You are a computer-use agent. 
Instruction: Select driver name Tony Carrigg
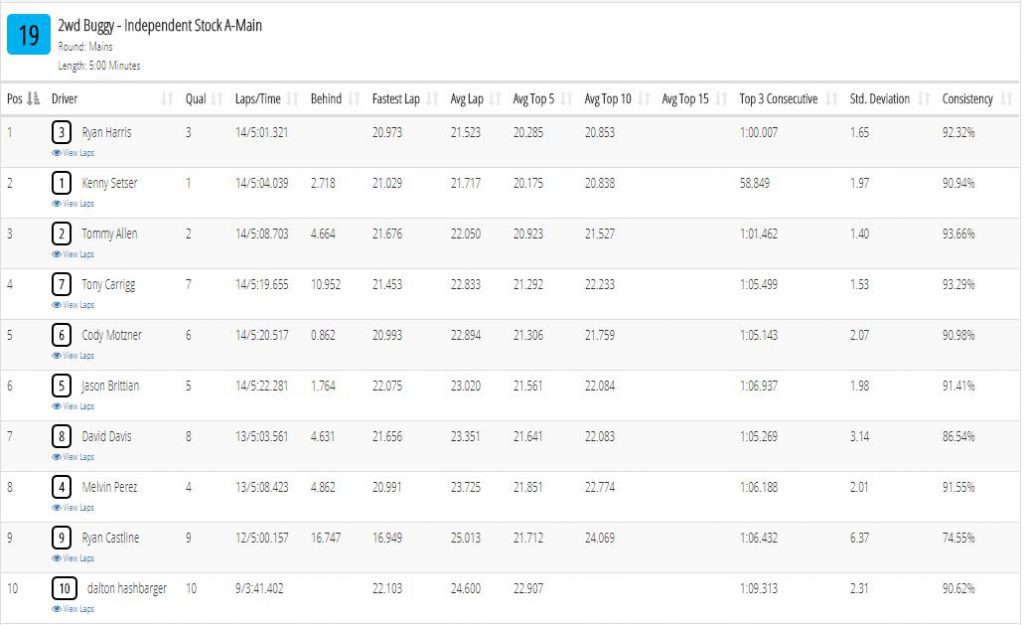tap(108, 285)
